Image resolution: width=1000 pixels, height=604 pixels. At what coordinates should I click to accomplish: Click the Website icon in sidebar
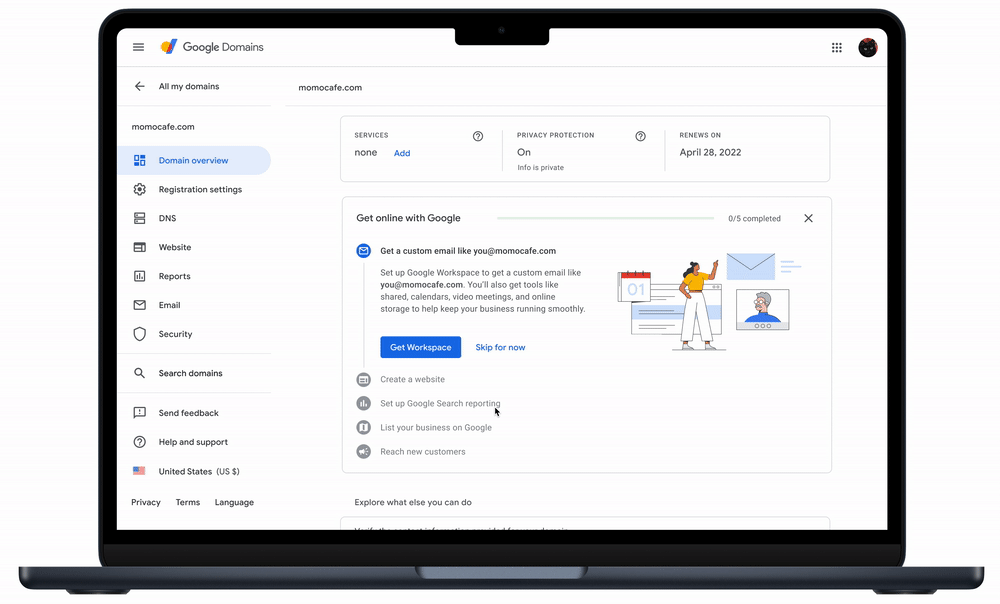pos(140,247)
